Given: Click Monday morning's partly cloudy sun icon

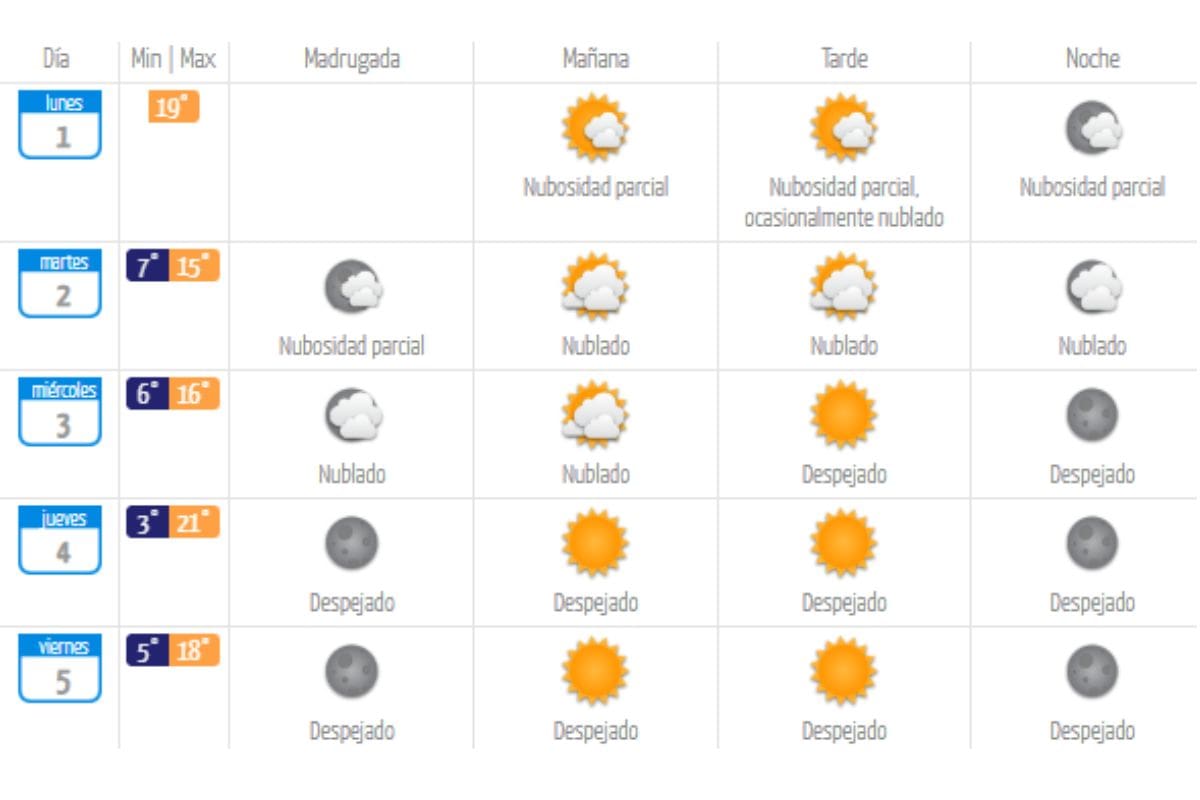Looking at the screenshot, I should point(595,129).
